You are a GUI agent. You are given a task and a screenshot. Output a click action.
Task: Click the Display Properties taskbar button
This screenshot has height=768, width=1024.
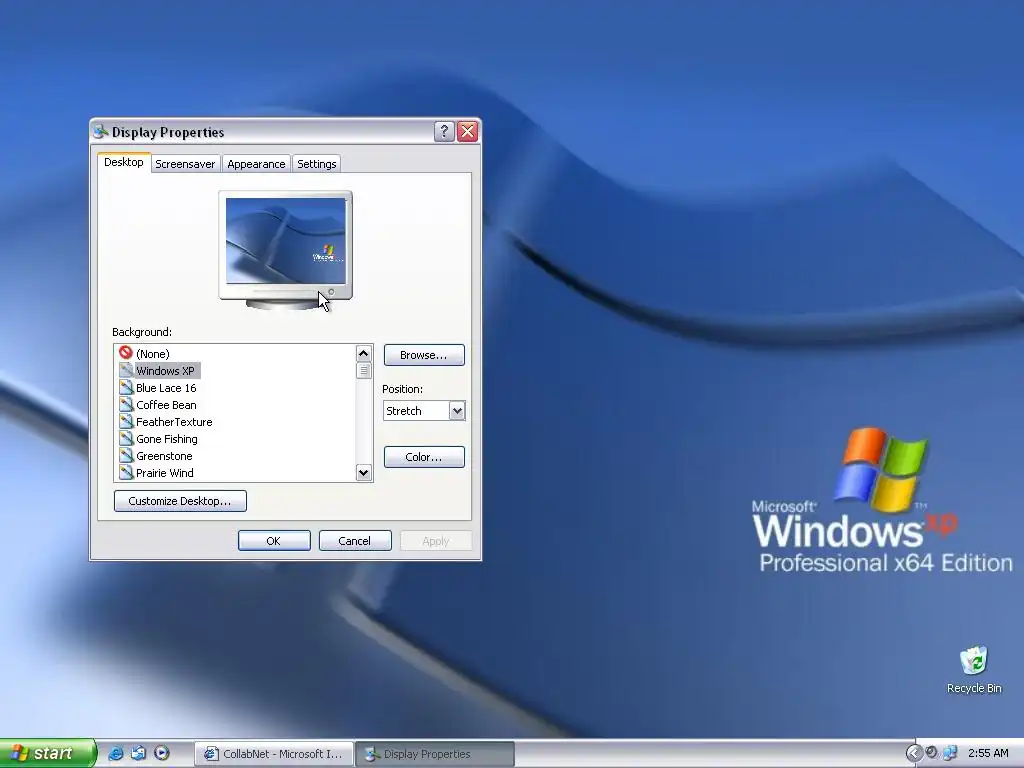[x=435, y=754]
